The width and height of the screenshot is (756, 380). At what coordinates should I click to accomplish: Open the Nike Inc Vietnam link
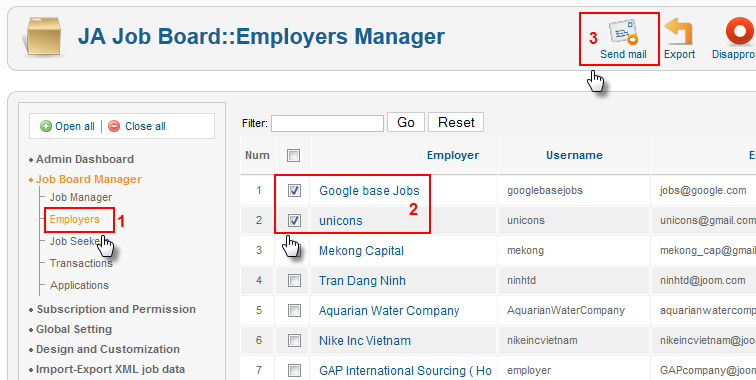[x=365, y=340]
